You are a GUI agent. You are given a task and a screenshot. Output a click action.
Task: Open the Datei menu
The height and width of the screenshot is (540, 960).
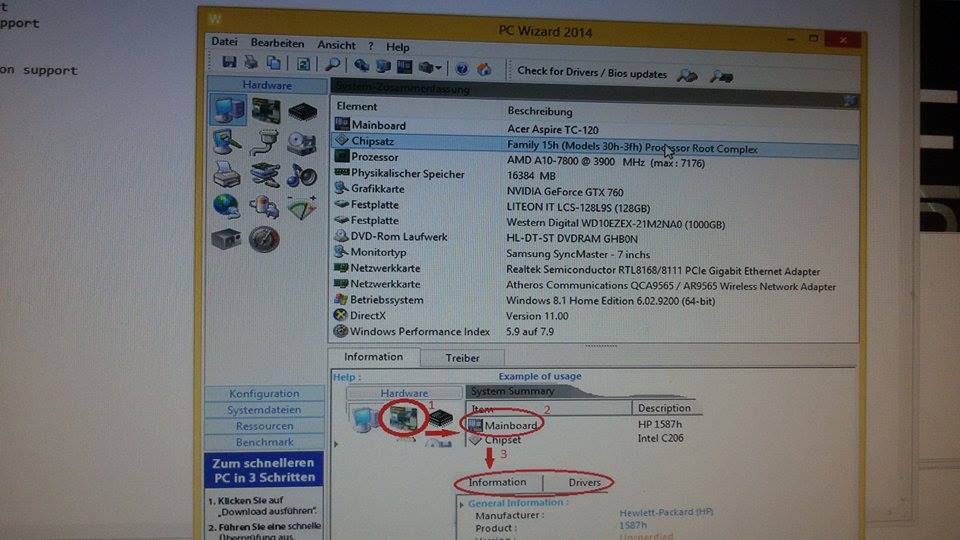[x=224, y=42]
